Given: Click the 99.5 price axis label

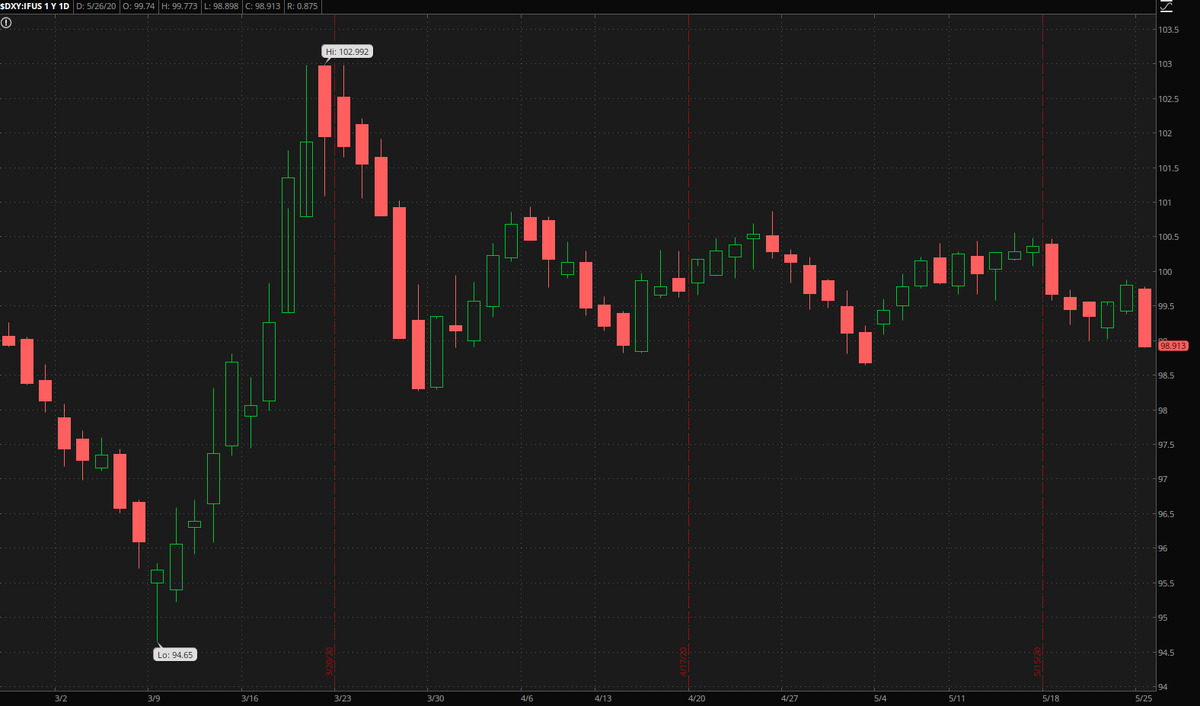Looking at the screenshot, I should (1168, 306).
